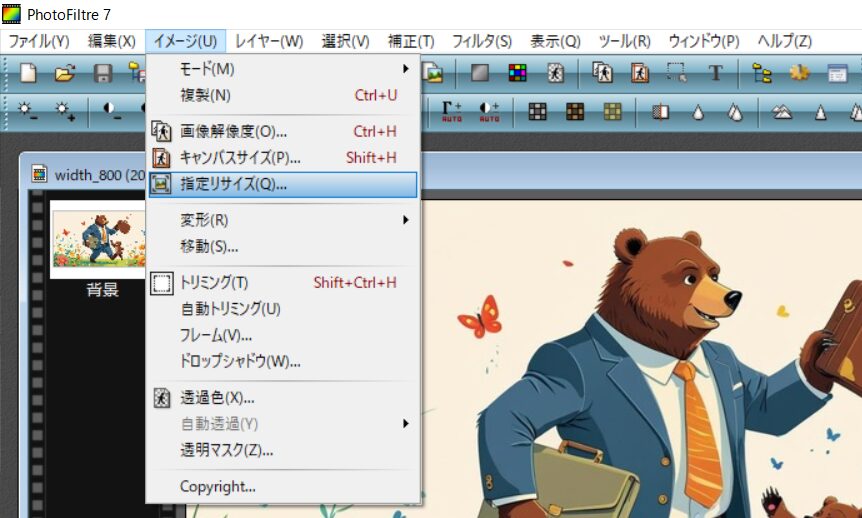Switch to RGB color mode via the colored grid icon
862x518 pixels.
click(x=517, y=73)
